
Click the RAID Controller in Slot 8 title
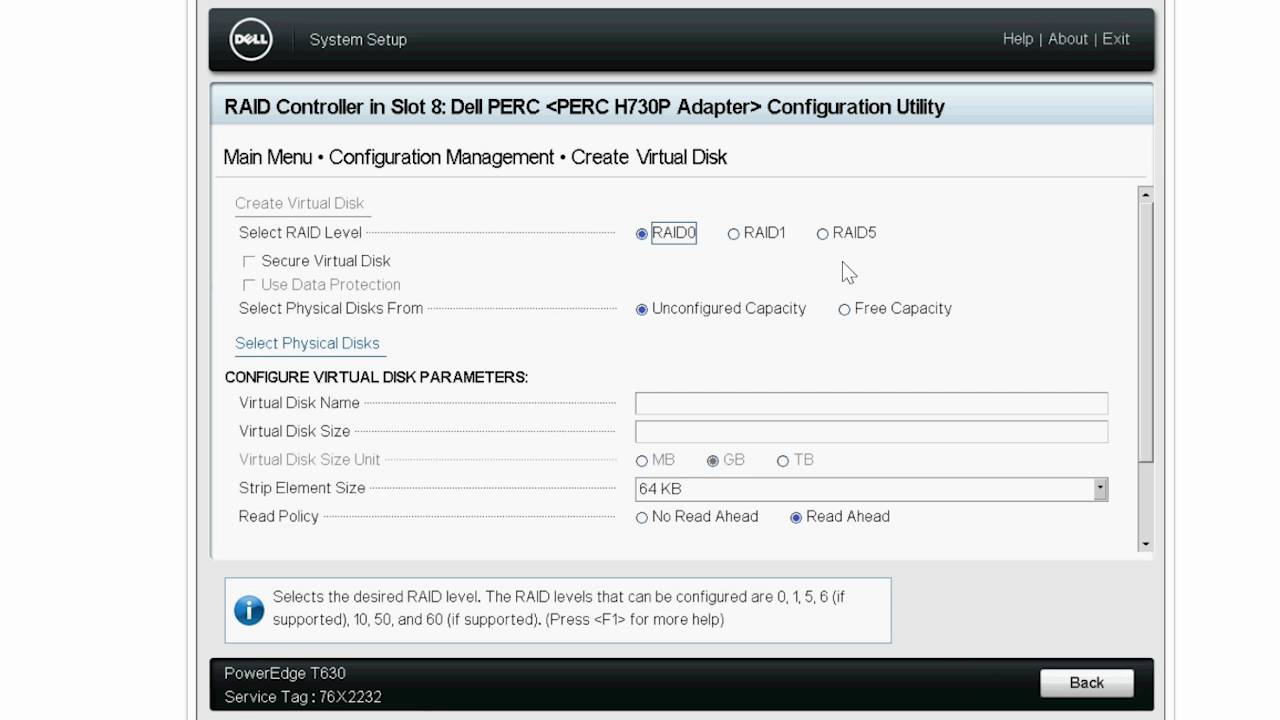click(x=584, y=107)
